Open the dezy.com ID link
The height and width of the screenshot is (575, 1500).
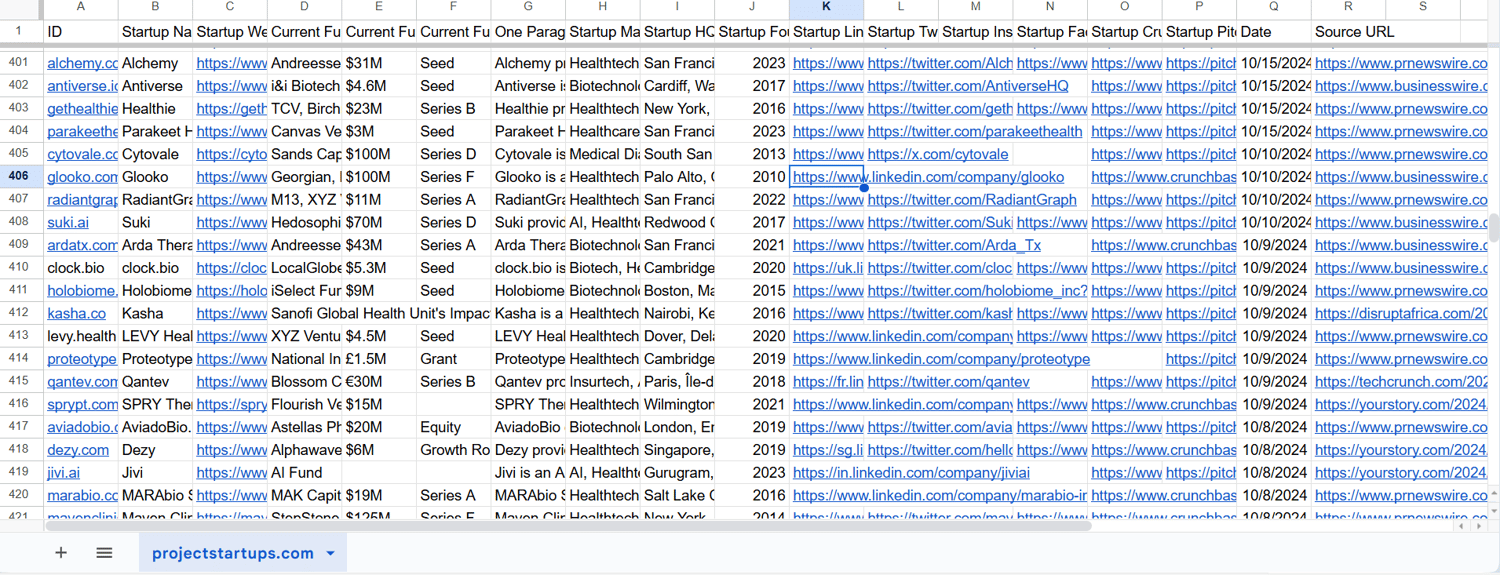[x=78, y=450]
